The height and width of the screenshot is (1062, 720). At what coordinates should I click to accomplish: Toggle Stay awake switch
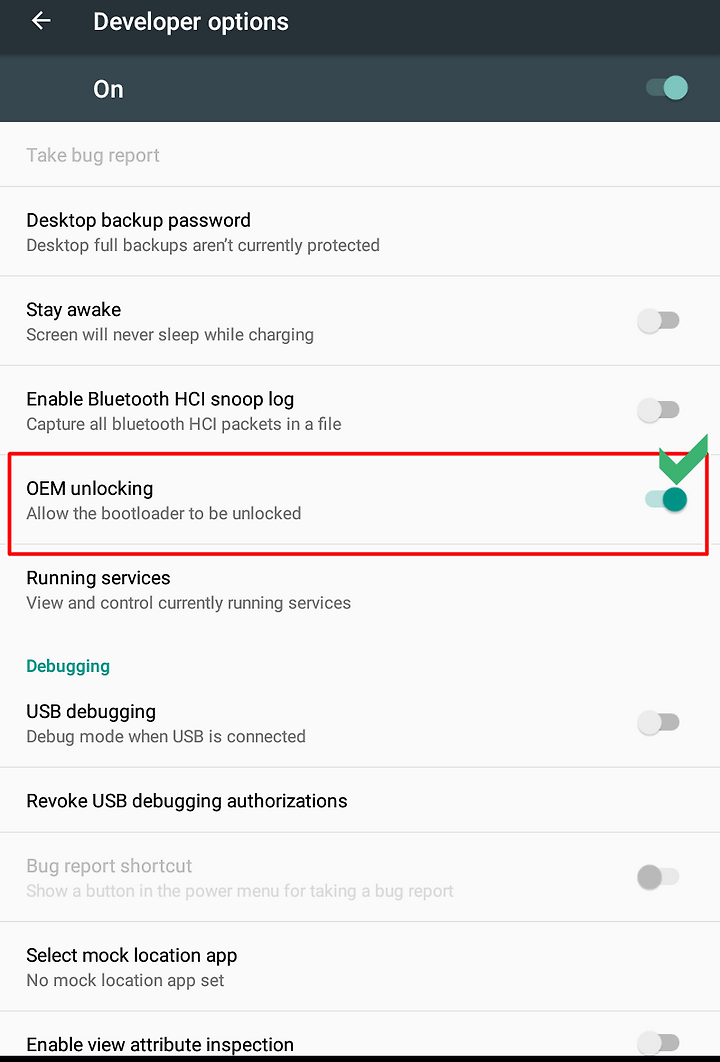point(658,320)
